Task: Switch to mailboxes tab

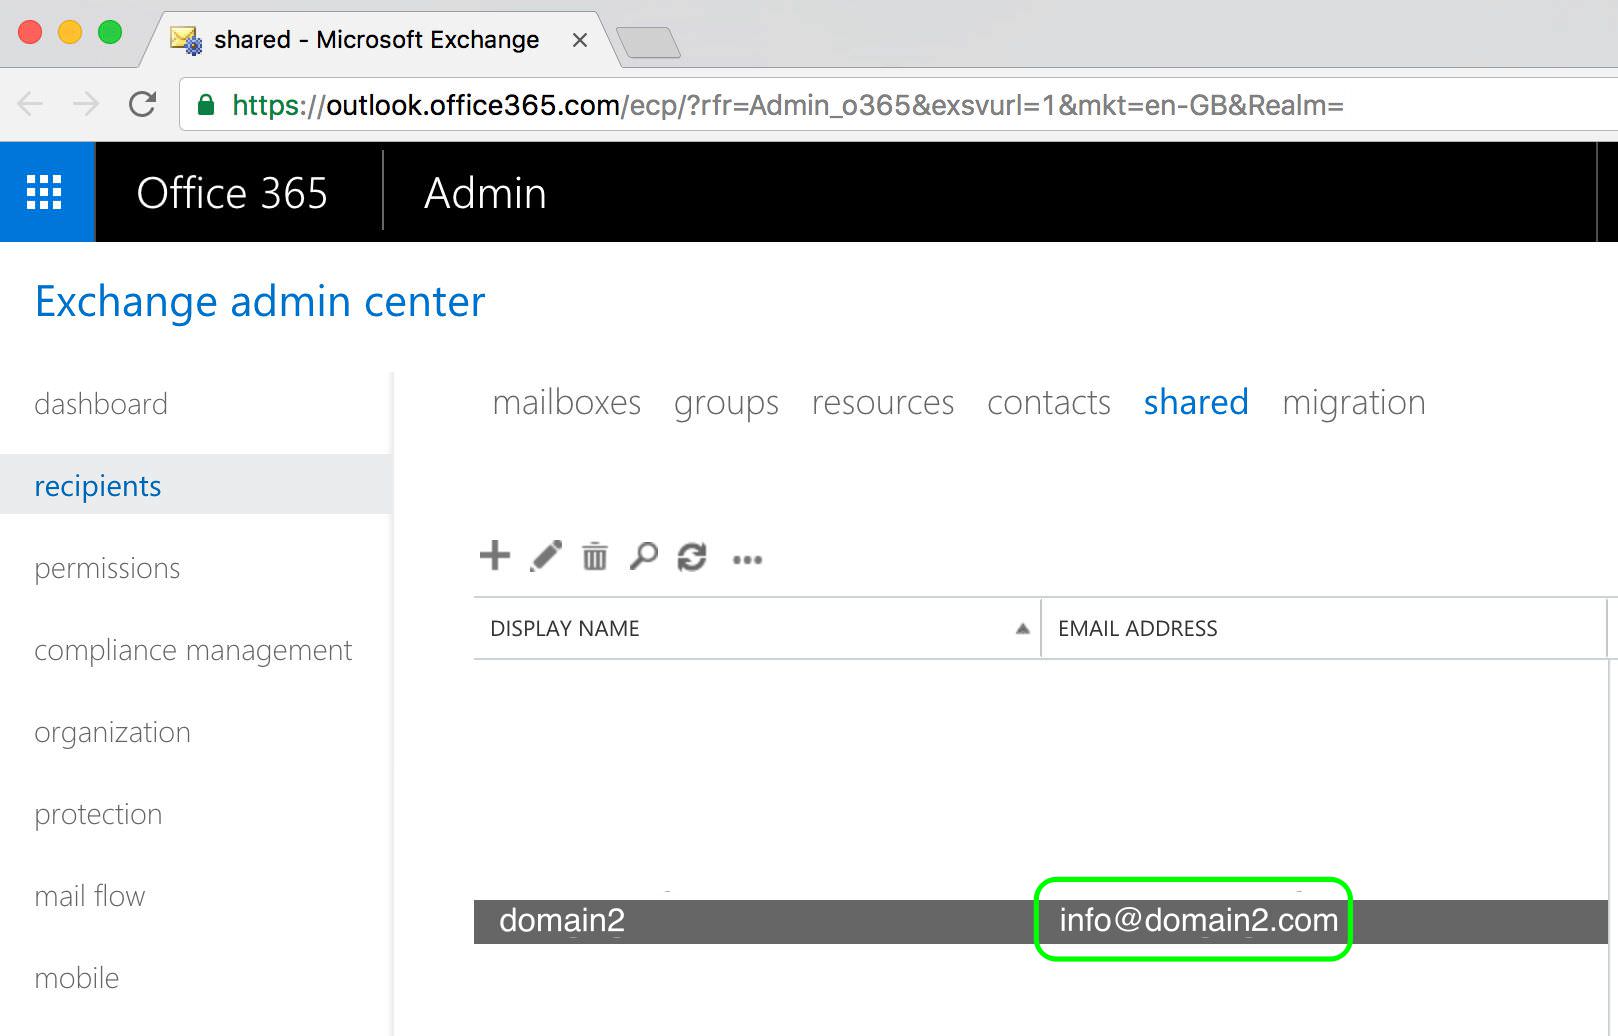Action: 567,402
